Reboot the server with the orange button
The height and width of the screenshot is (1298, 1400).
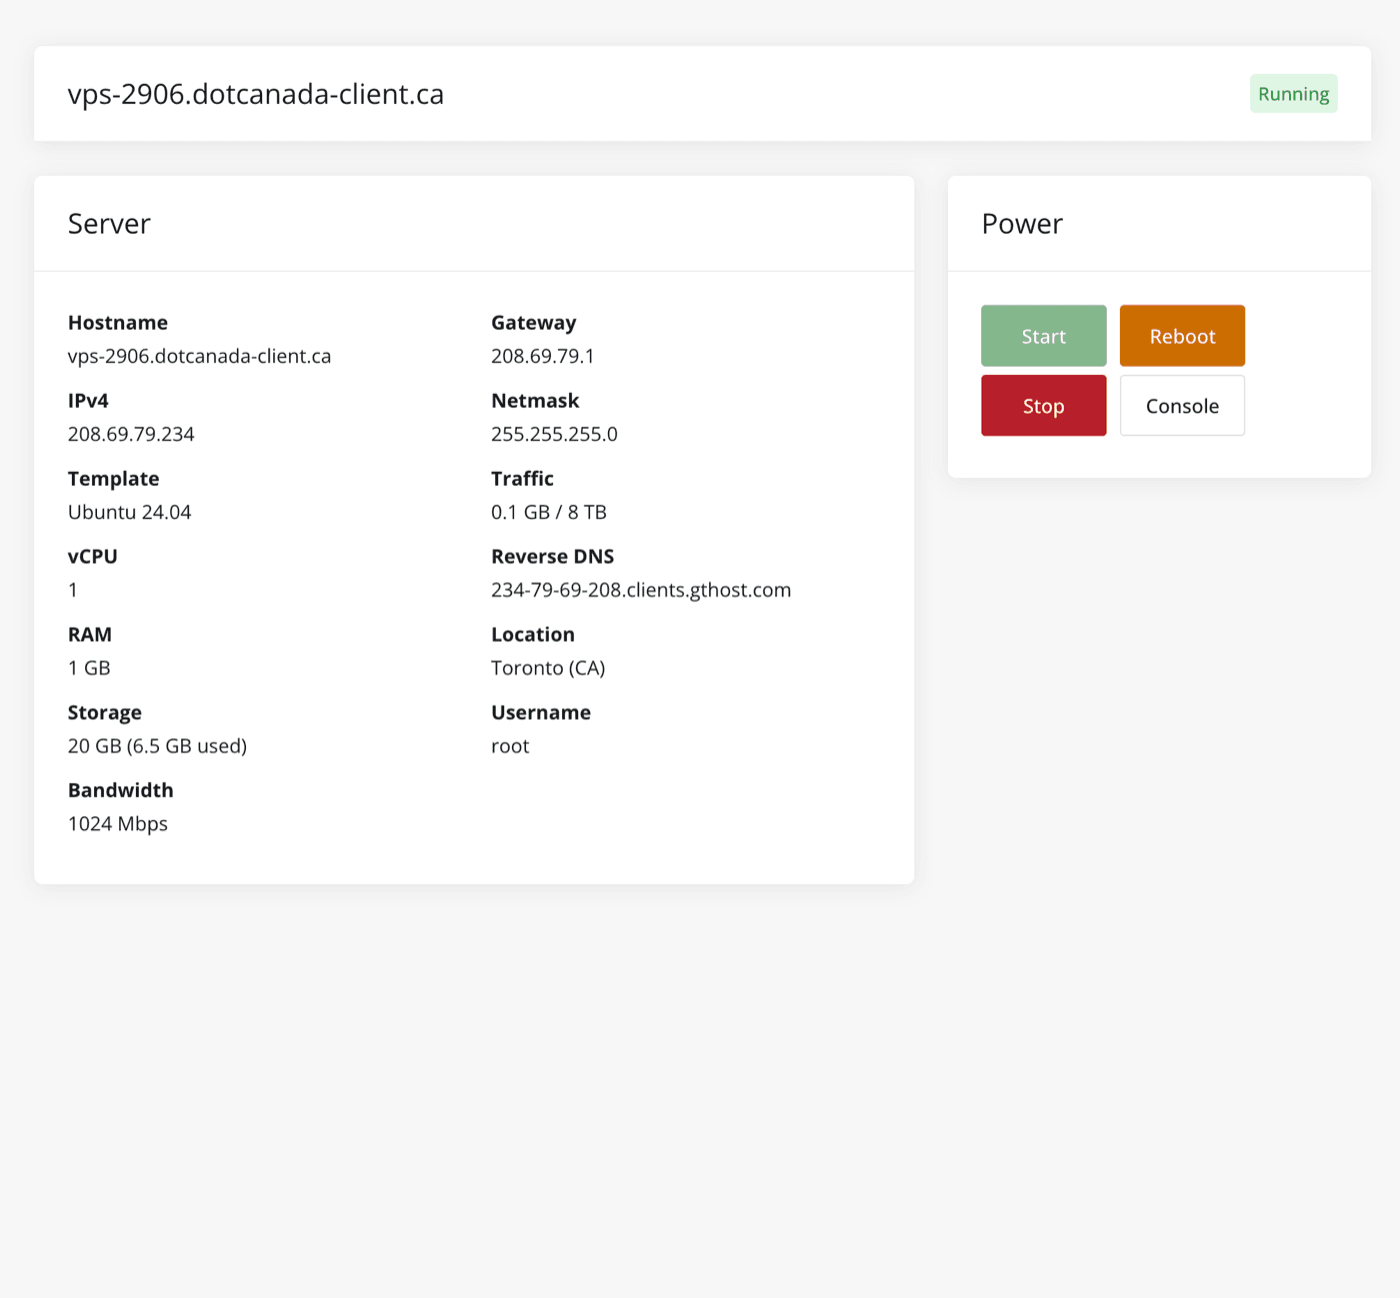click(1182, 336)
